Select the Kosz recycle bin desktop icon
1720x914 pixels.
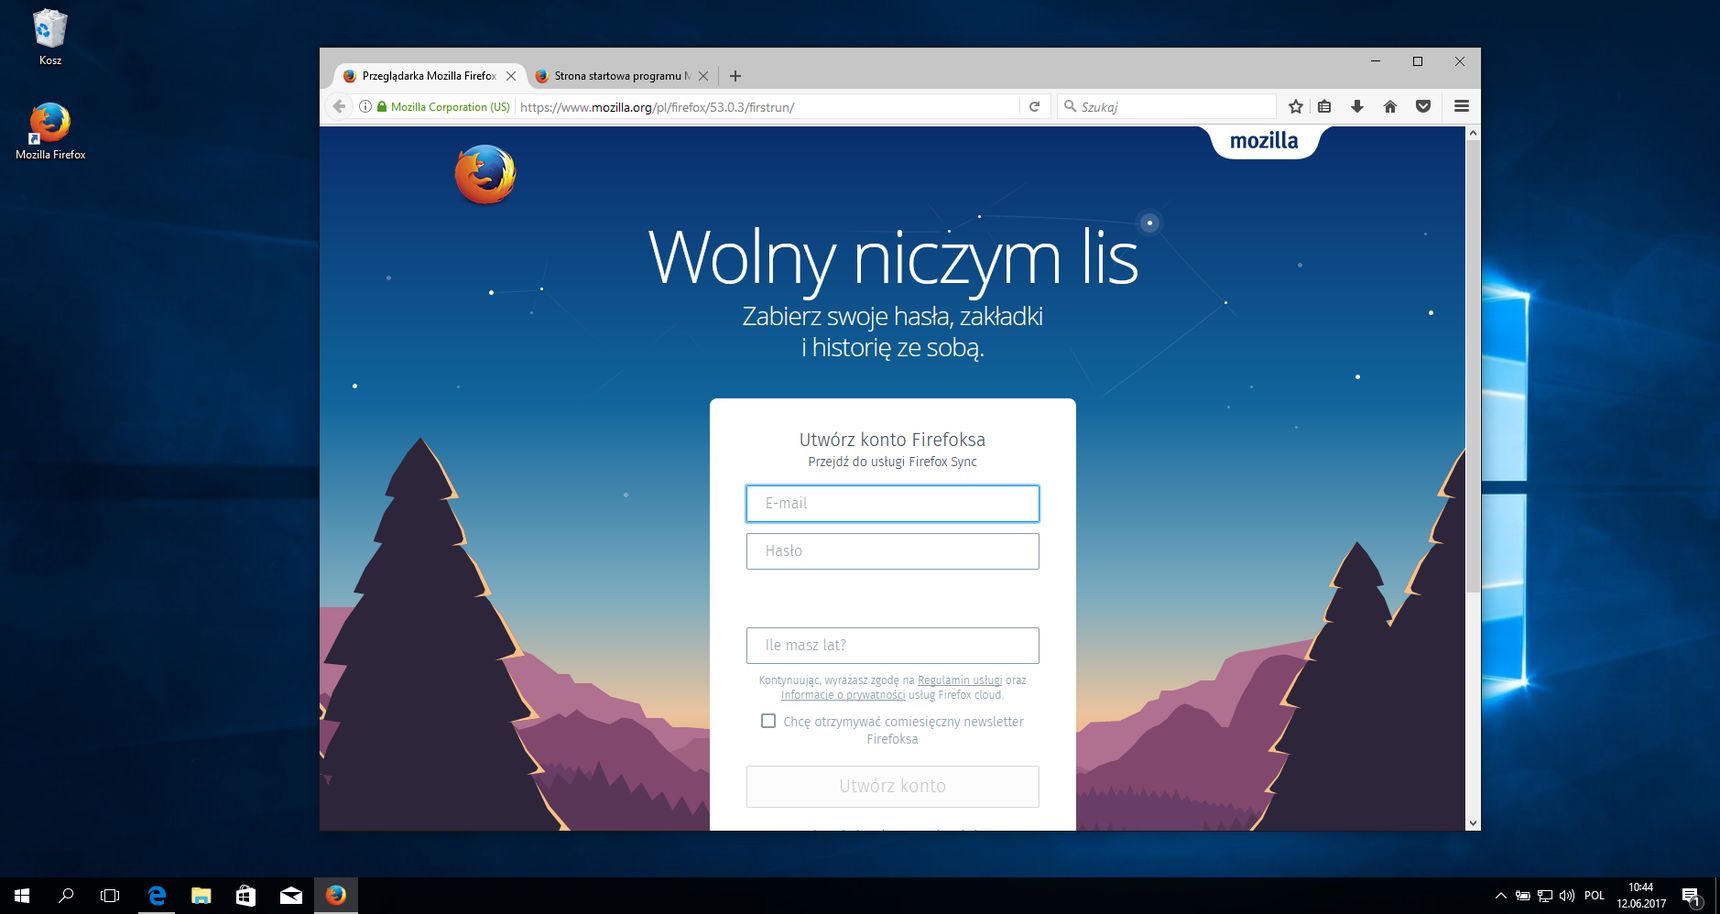tap(50, 38)
